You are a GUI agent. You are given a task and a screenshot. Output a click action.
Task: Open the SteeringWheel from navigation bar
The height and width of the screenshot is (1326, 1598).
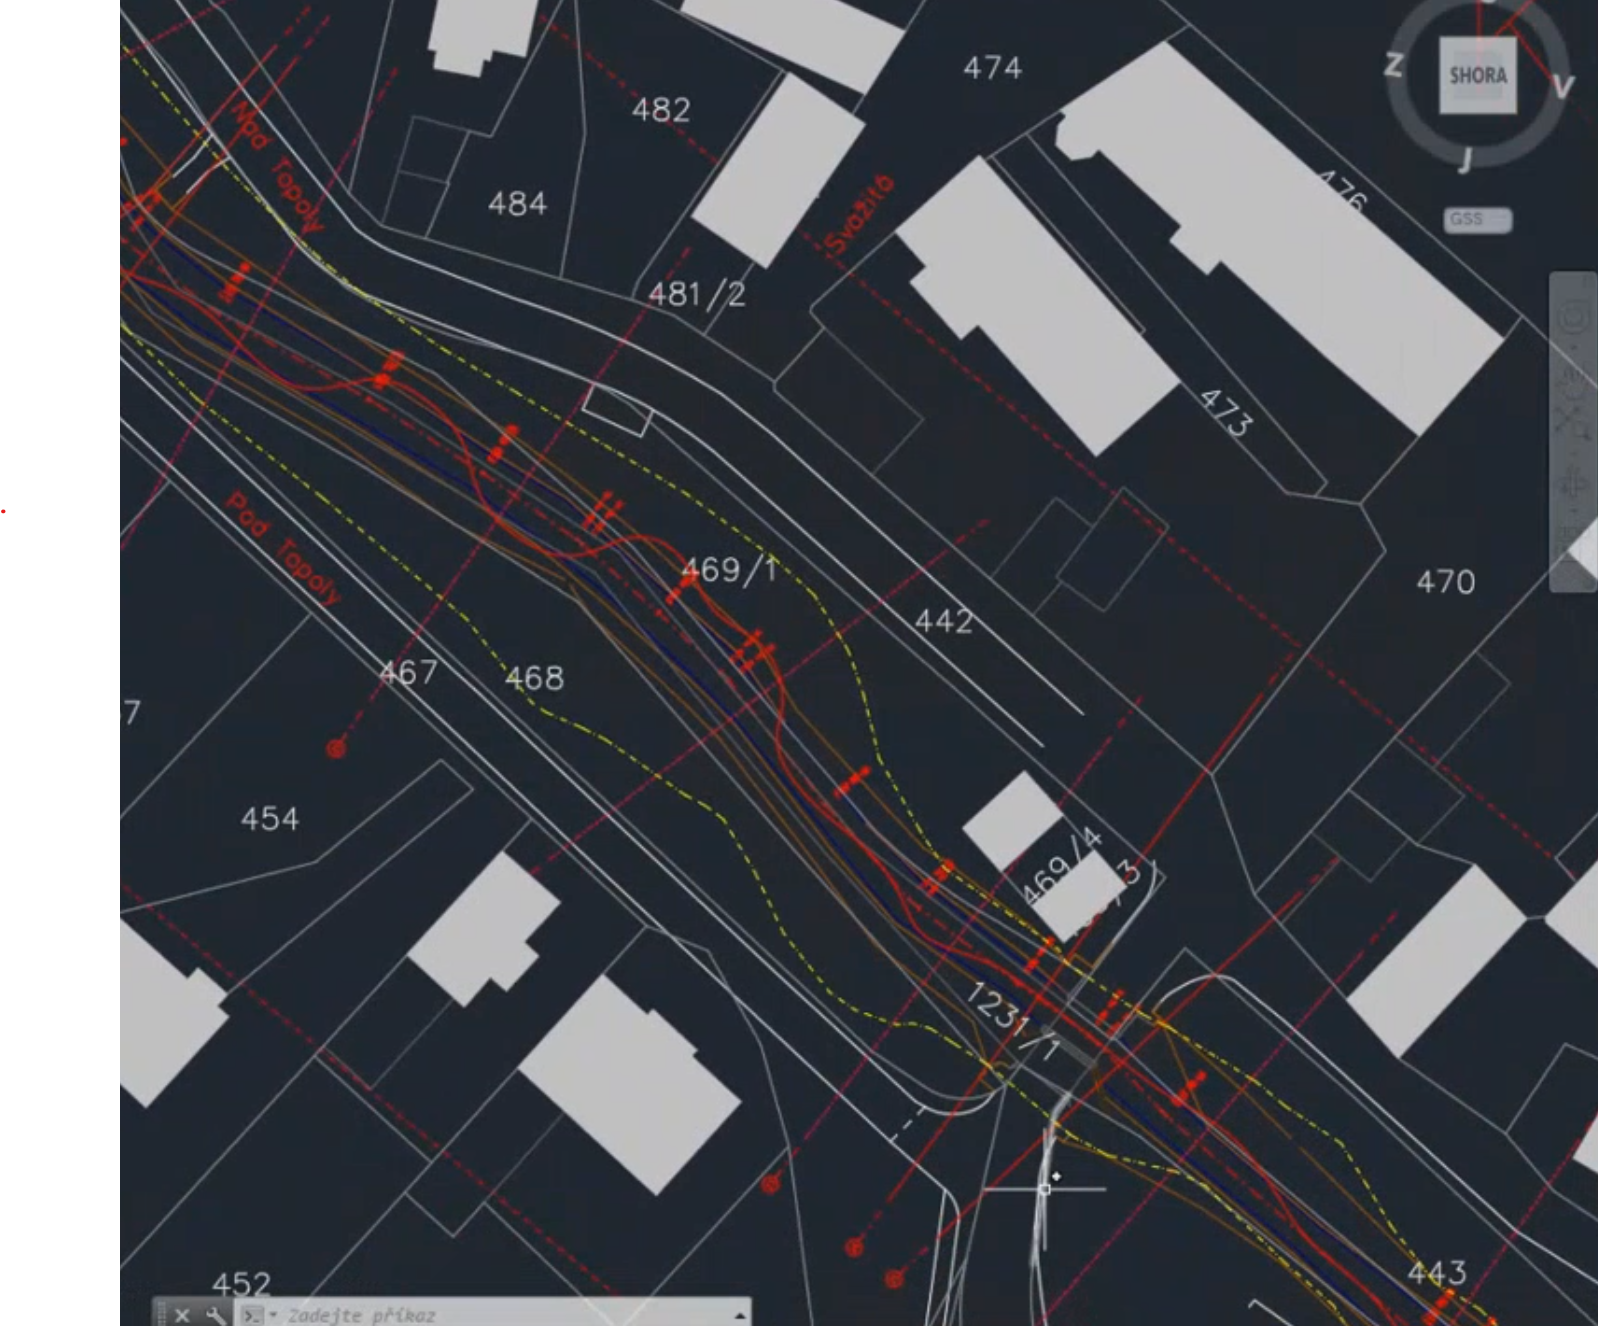(x=1574, y=316)
